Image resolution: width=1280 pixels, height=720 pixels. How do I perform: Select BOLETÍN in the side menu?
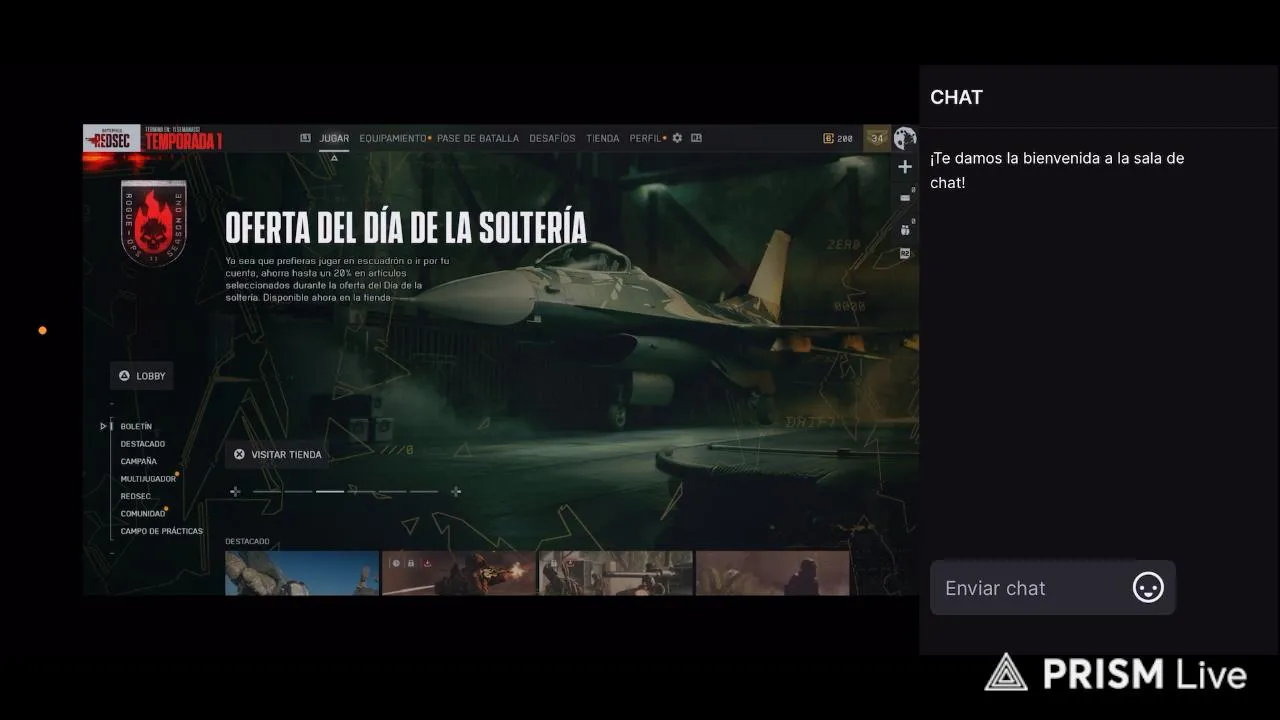(136, 426)
